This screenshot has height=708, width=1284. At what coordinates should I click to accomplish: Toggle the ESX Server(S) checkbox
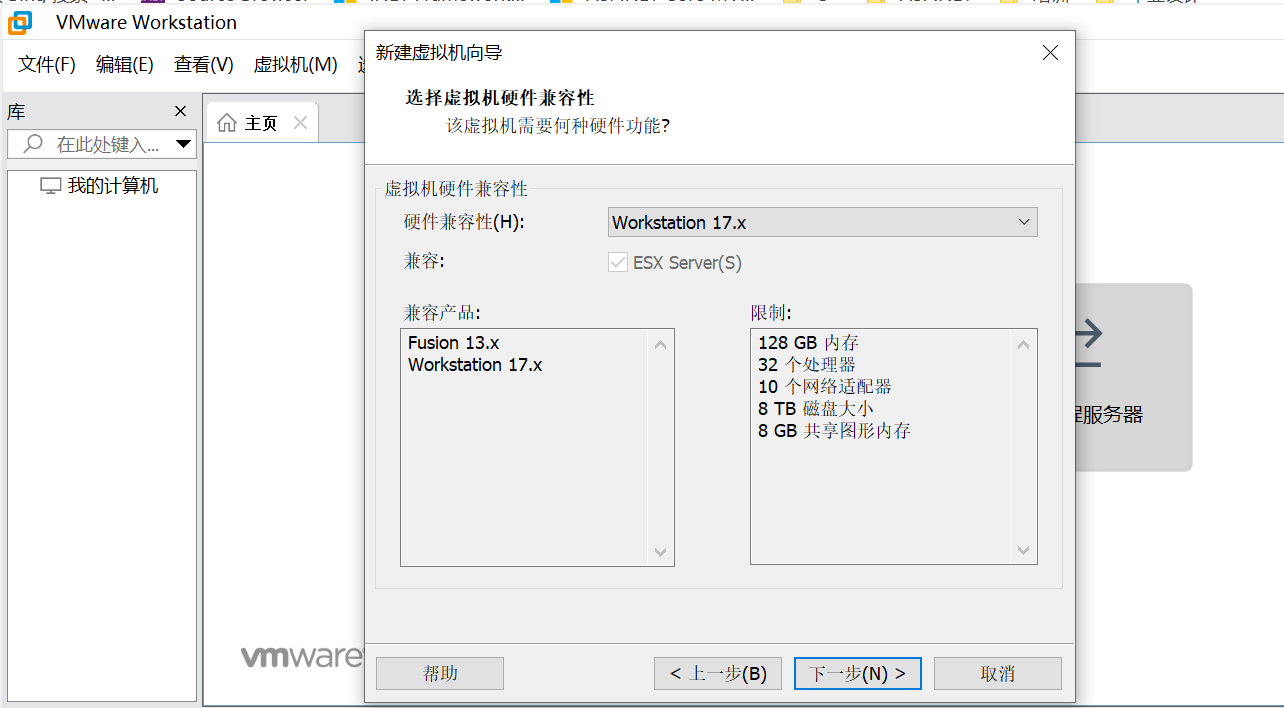point(618,263)
